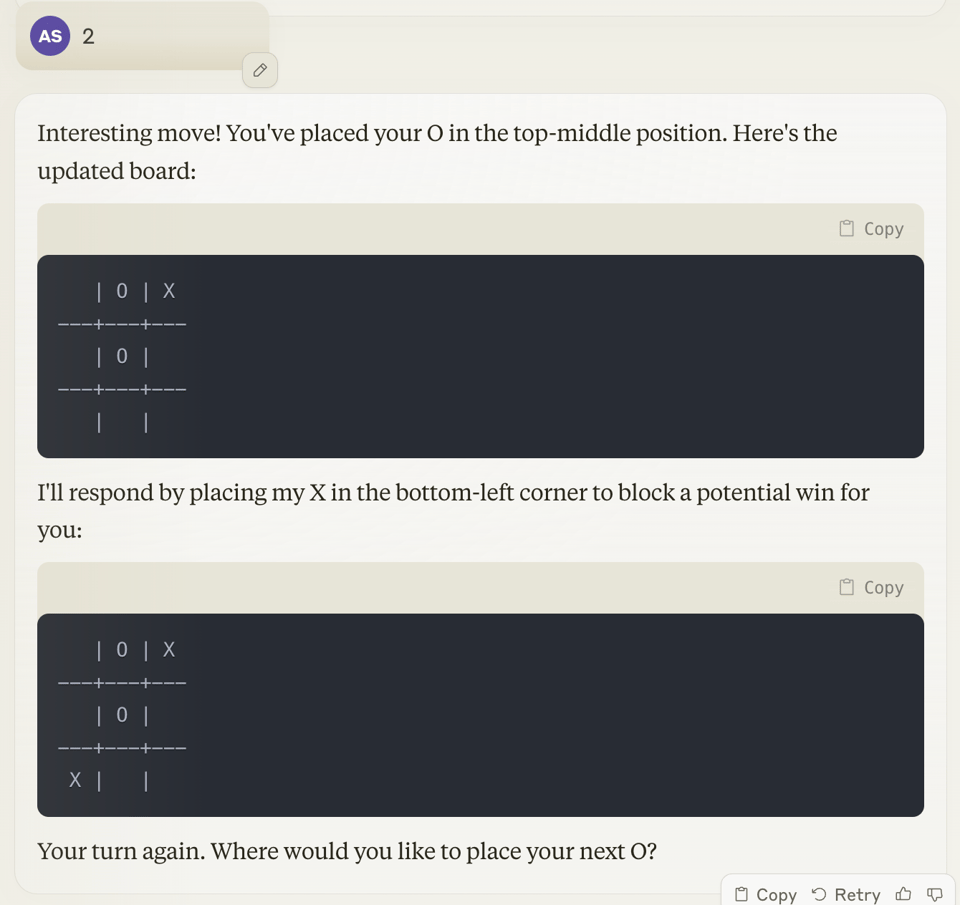Click the "Your turn again" question text
The width and height of the screenshot is (960, 905).
click(347, 851)
